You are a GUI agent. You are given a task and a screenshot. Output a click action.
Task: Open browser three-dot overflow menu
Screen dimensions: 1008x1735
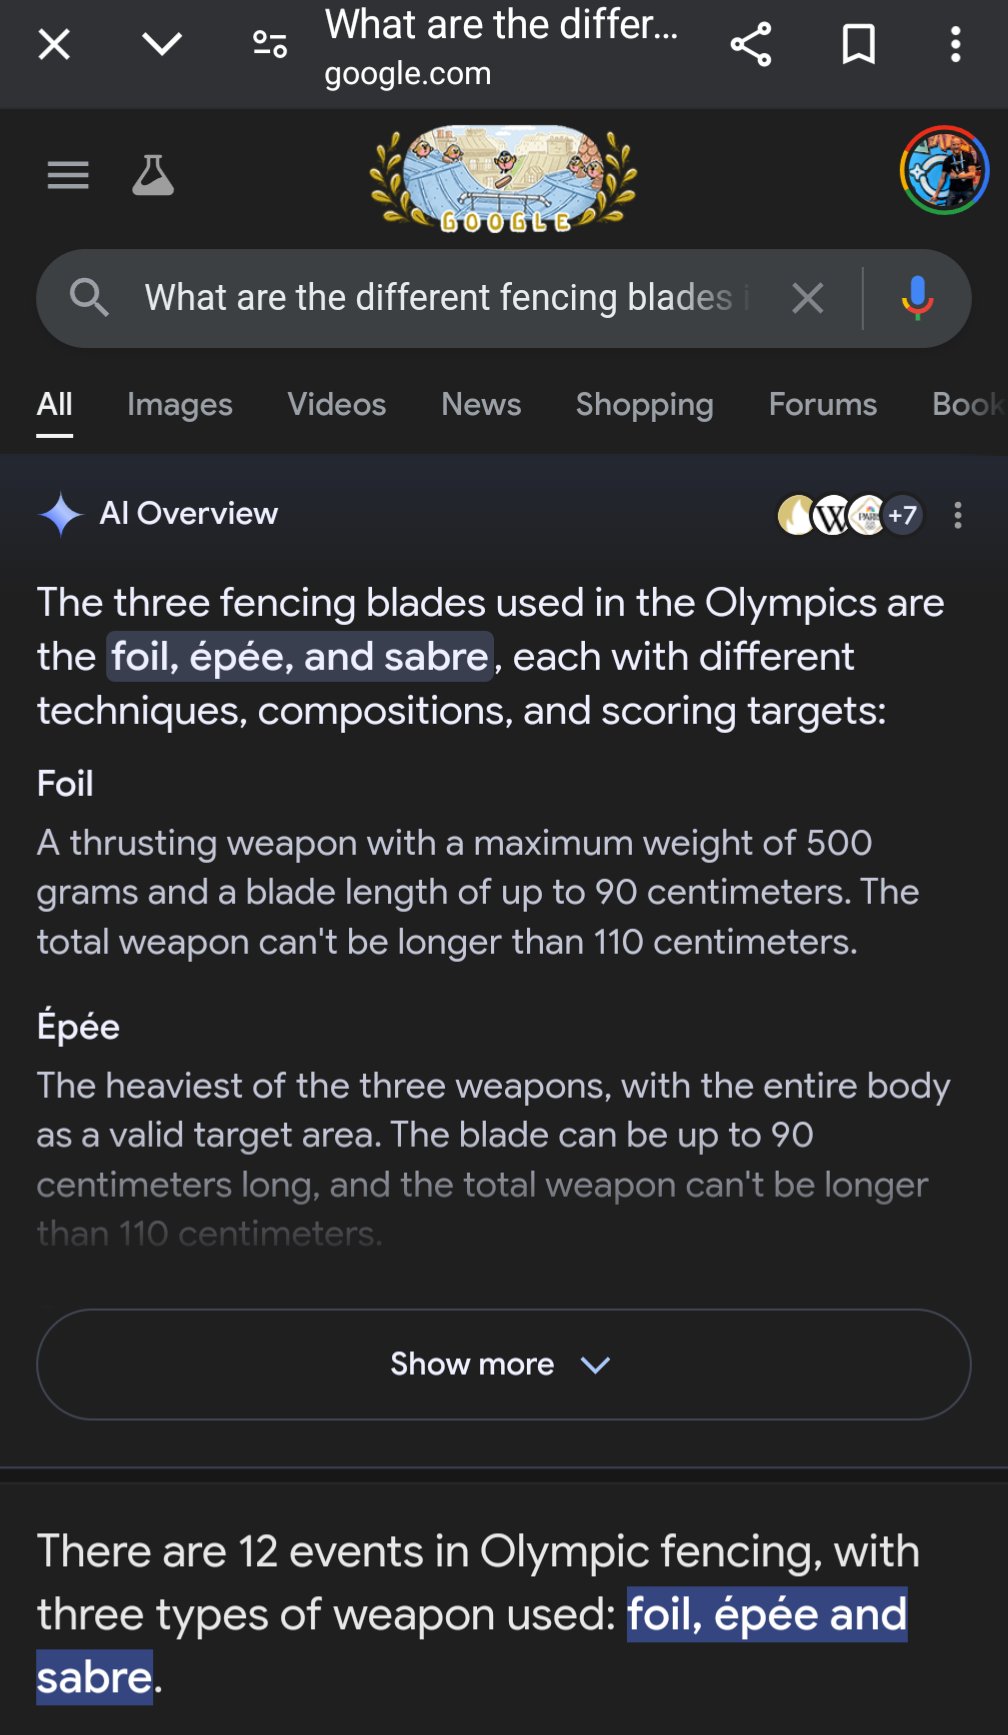click(x=956, y=45)
